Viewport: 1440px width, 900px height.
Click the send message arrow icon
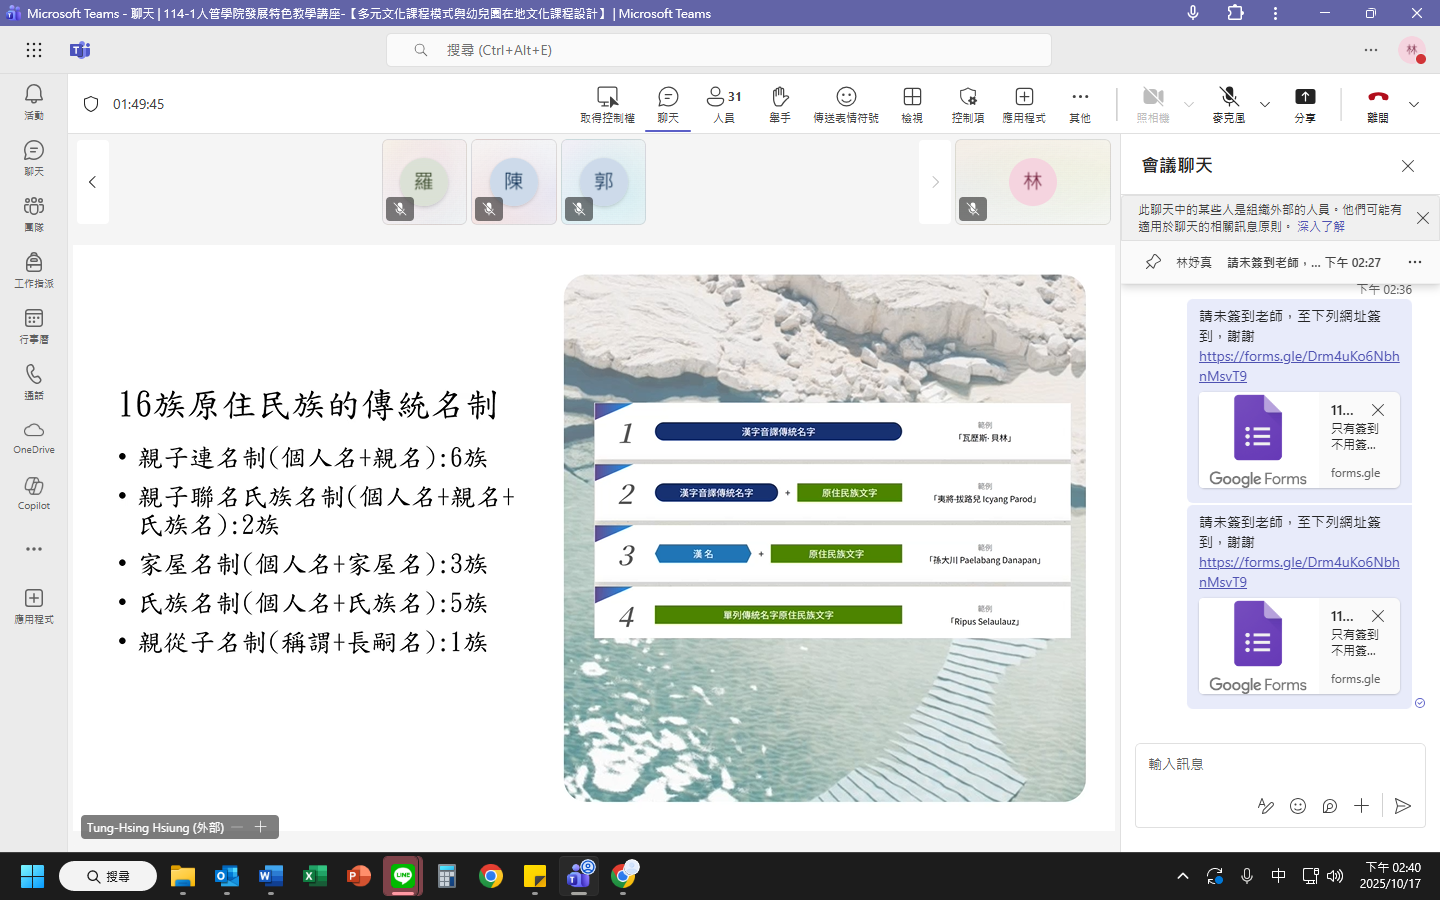tap(1403, 806)
